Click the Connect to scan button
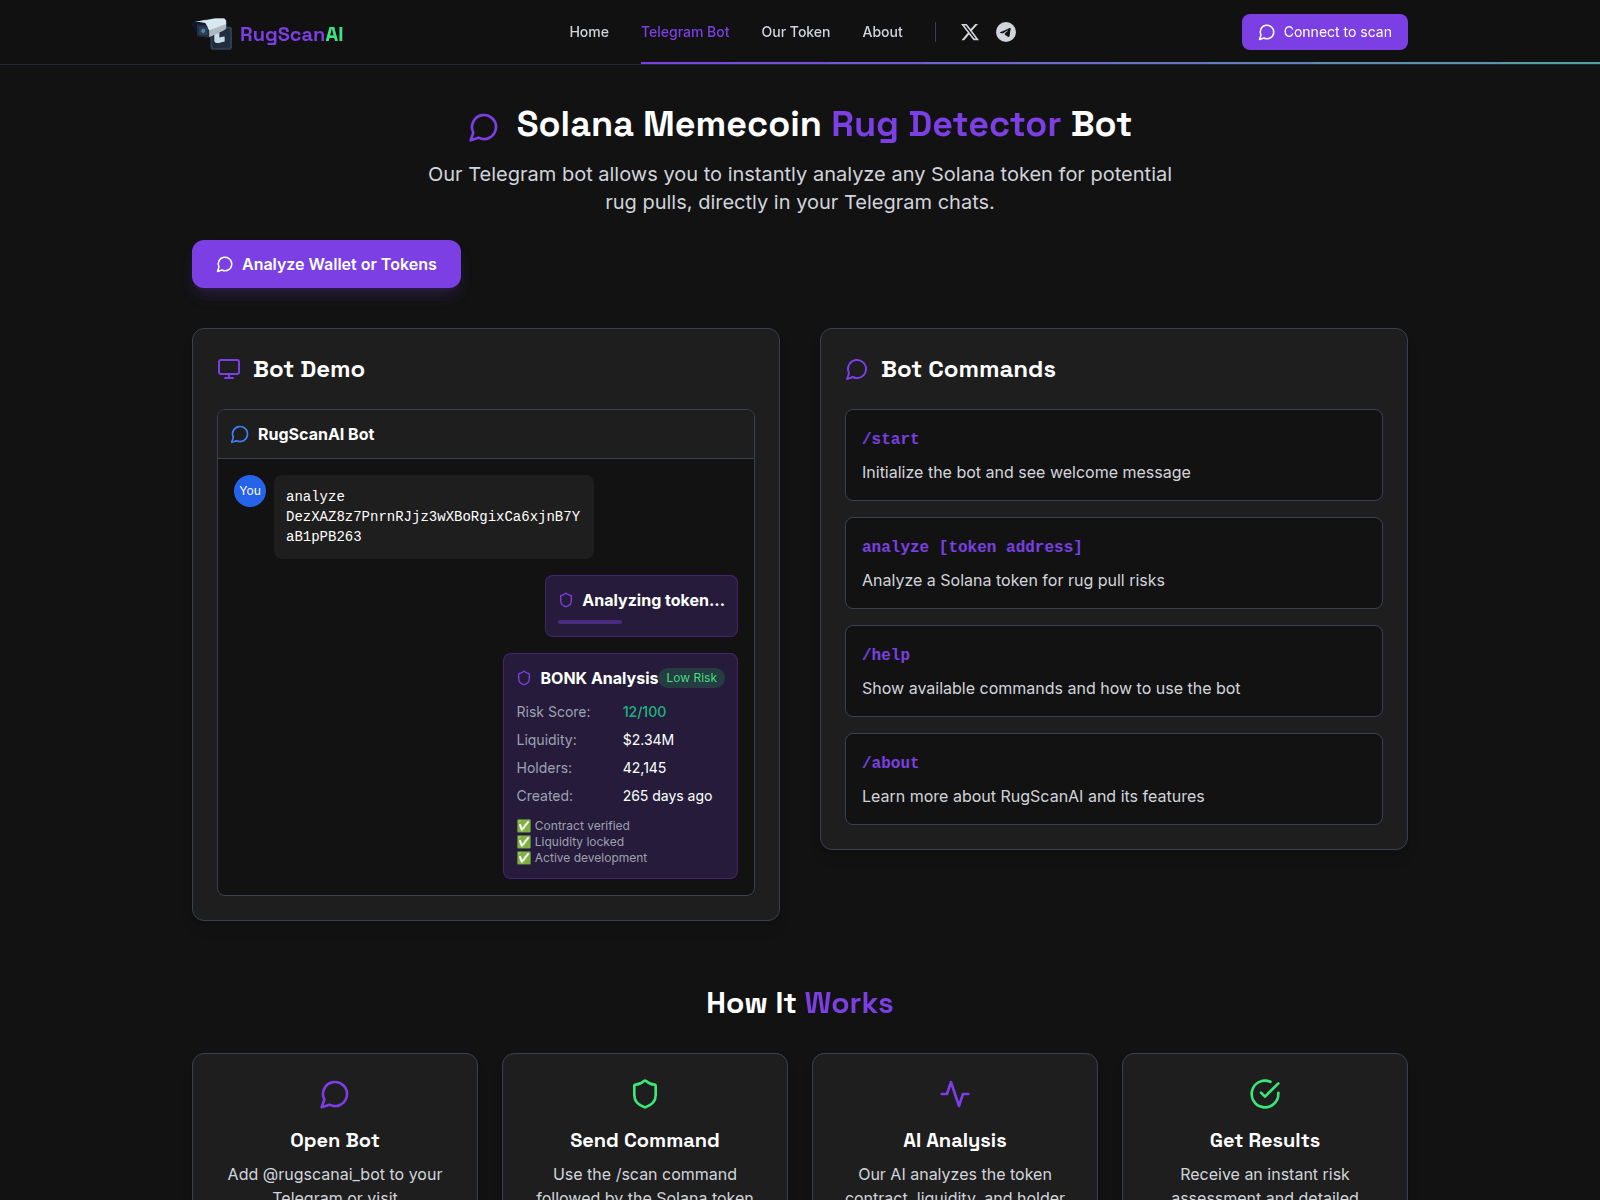The image size is (1600, 1200). 1325,32
